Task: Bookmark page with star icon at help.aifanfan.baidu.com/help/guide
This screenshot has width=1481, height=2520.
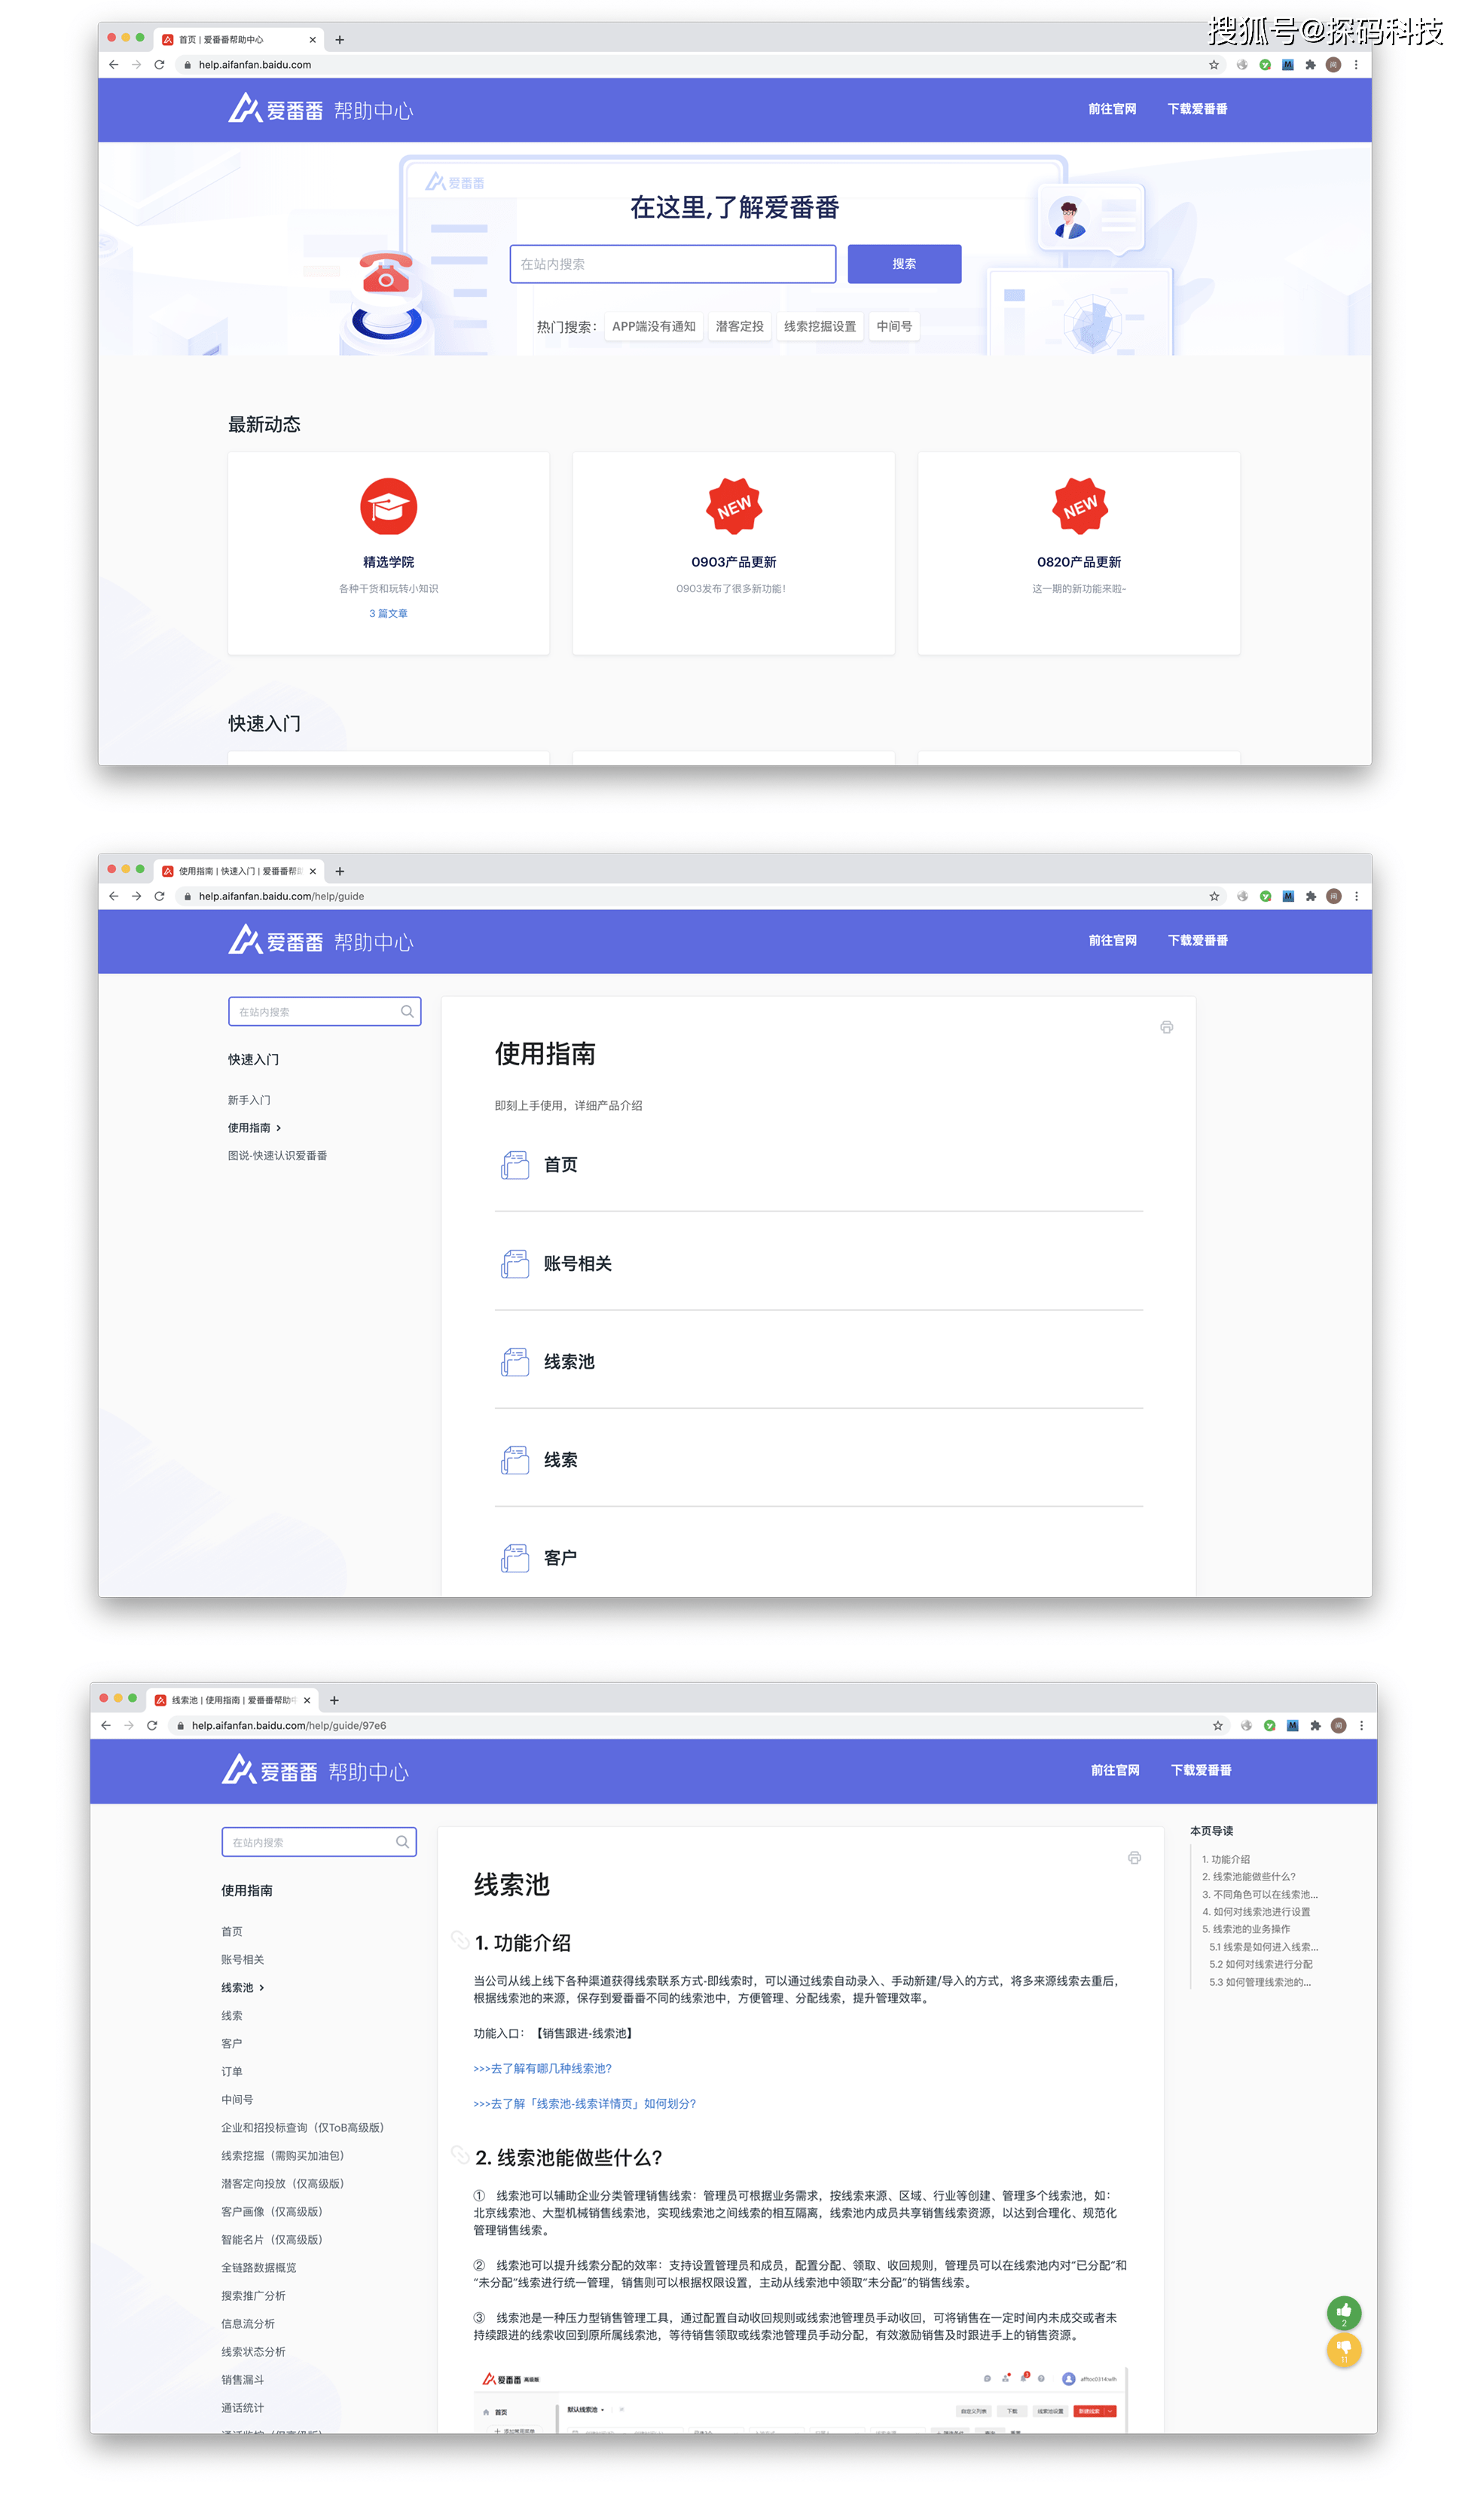Action: tap(1214, 897)
